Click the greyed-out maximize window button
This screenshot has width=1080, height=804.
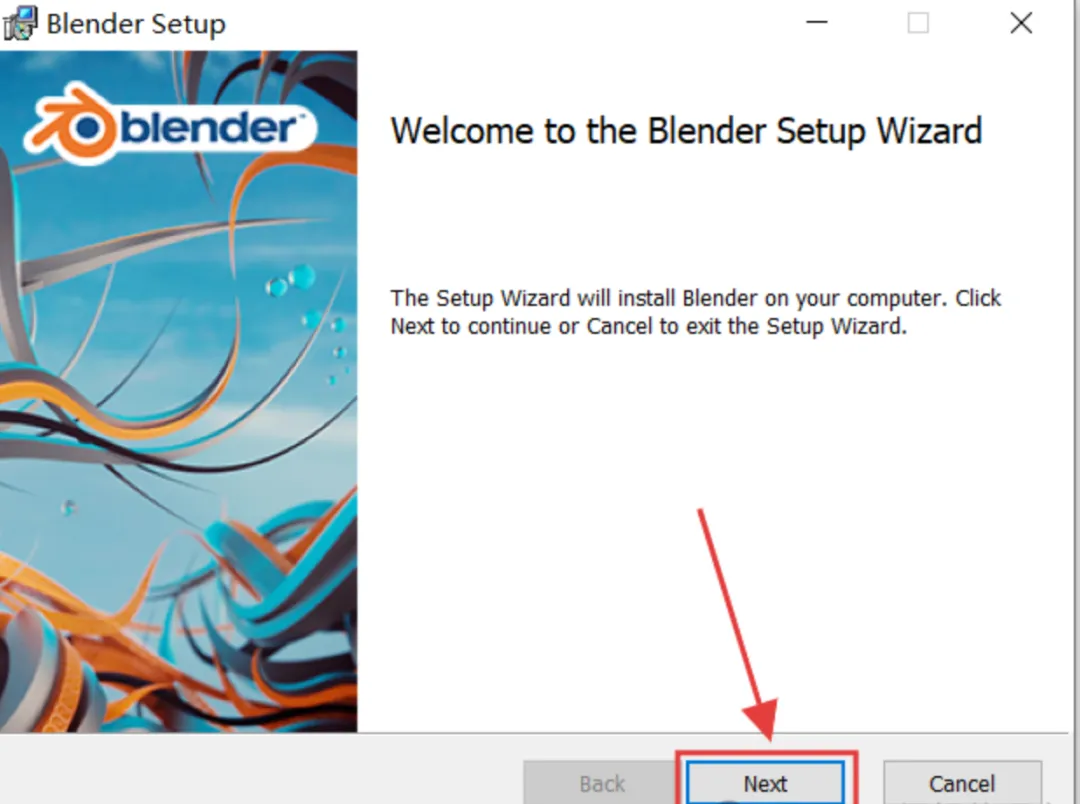[x=917, y=23]
